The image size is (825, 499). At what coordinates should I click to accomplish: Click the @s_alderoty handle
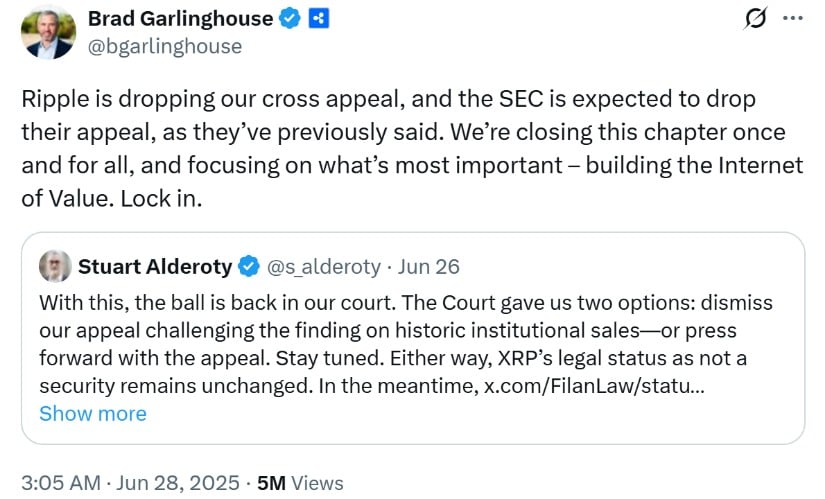pyautogui.click(x=324, y=267)
